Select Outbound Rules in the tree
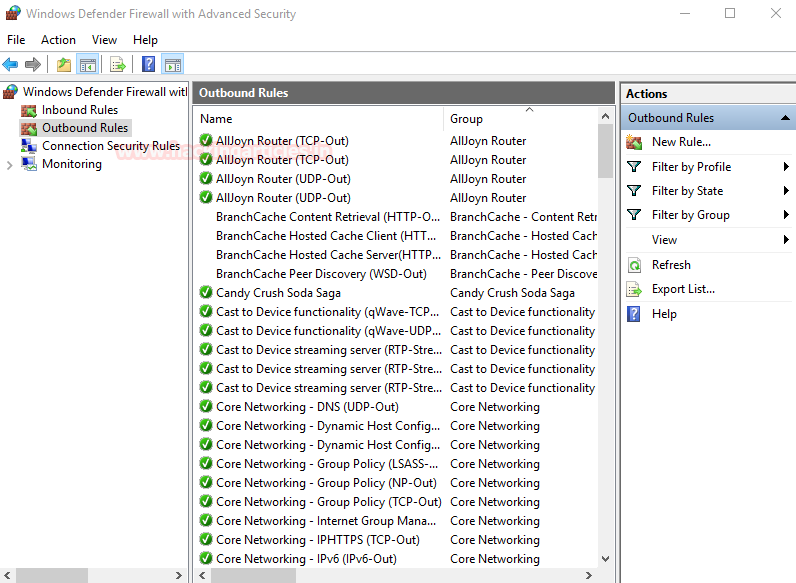Image resolution: width=796 pixels, height=583 pixels. (x=85, y=128)
